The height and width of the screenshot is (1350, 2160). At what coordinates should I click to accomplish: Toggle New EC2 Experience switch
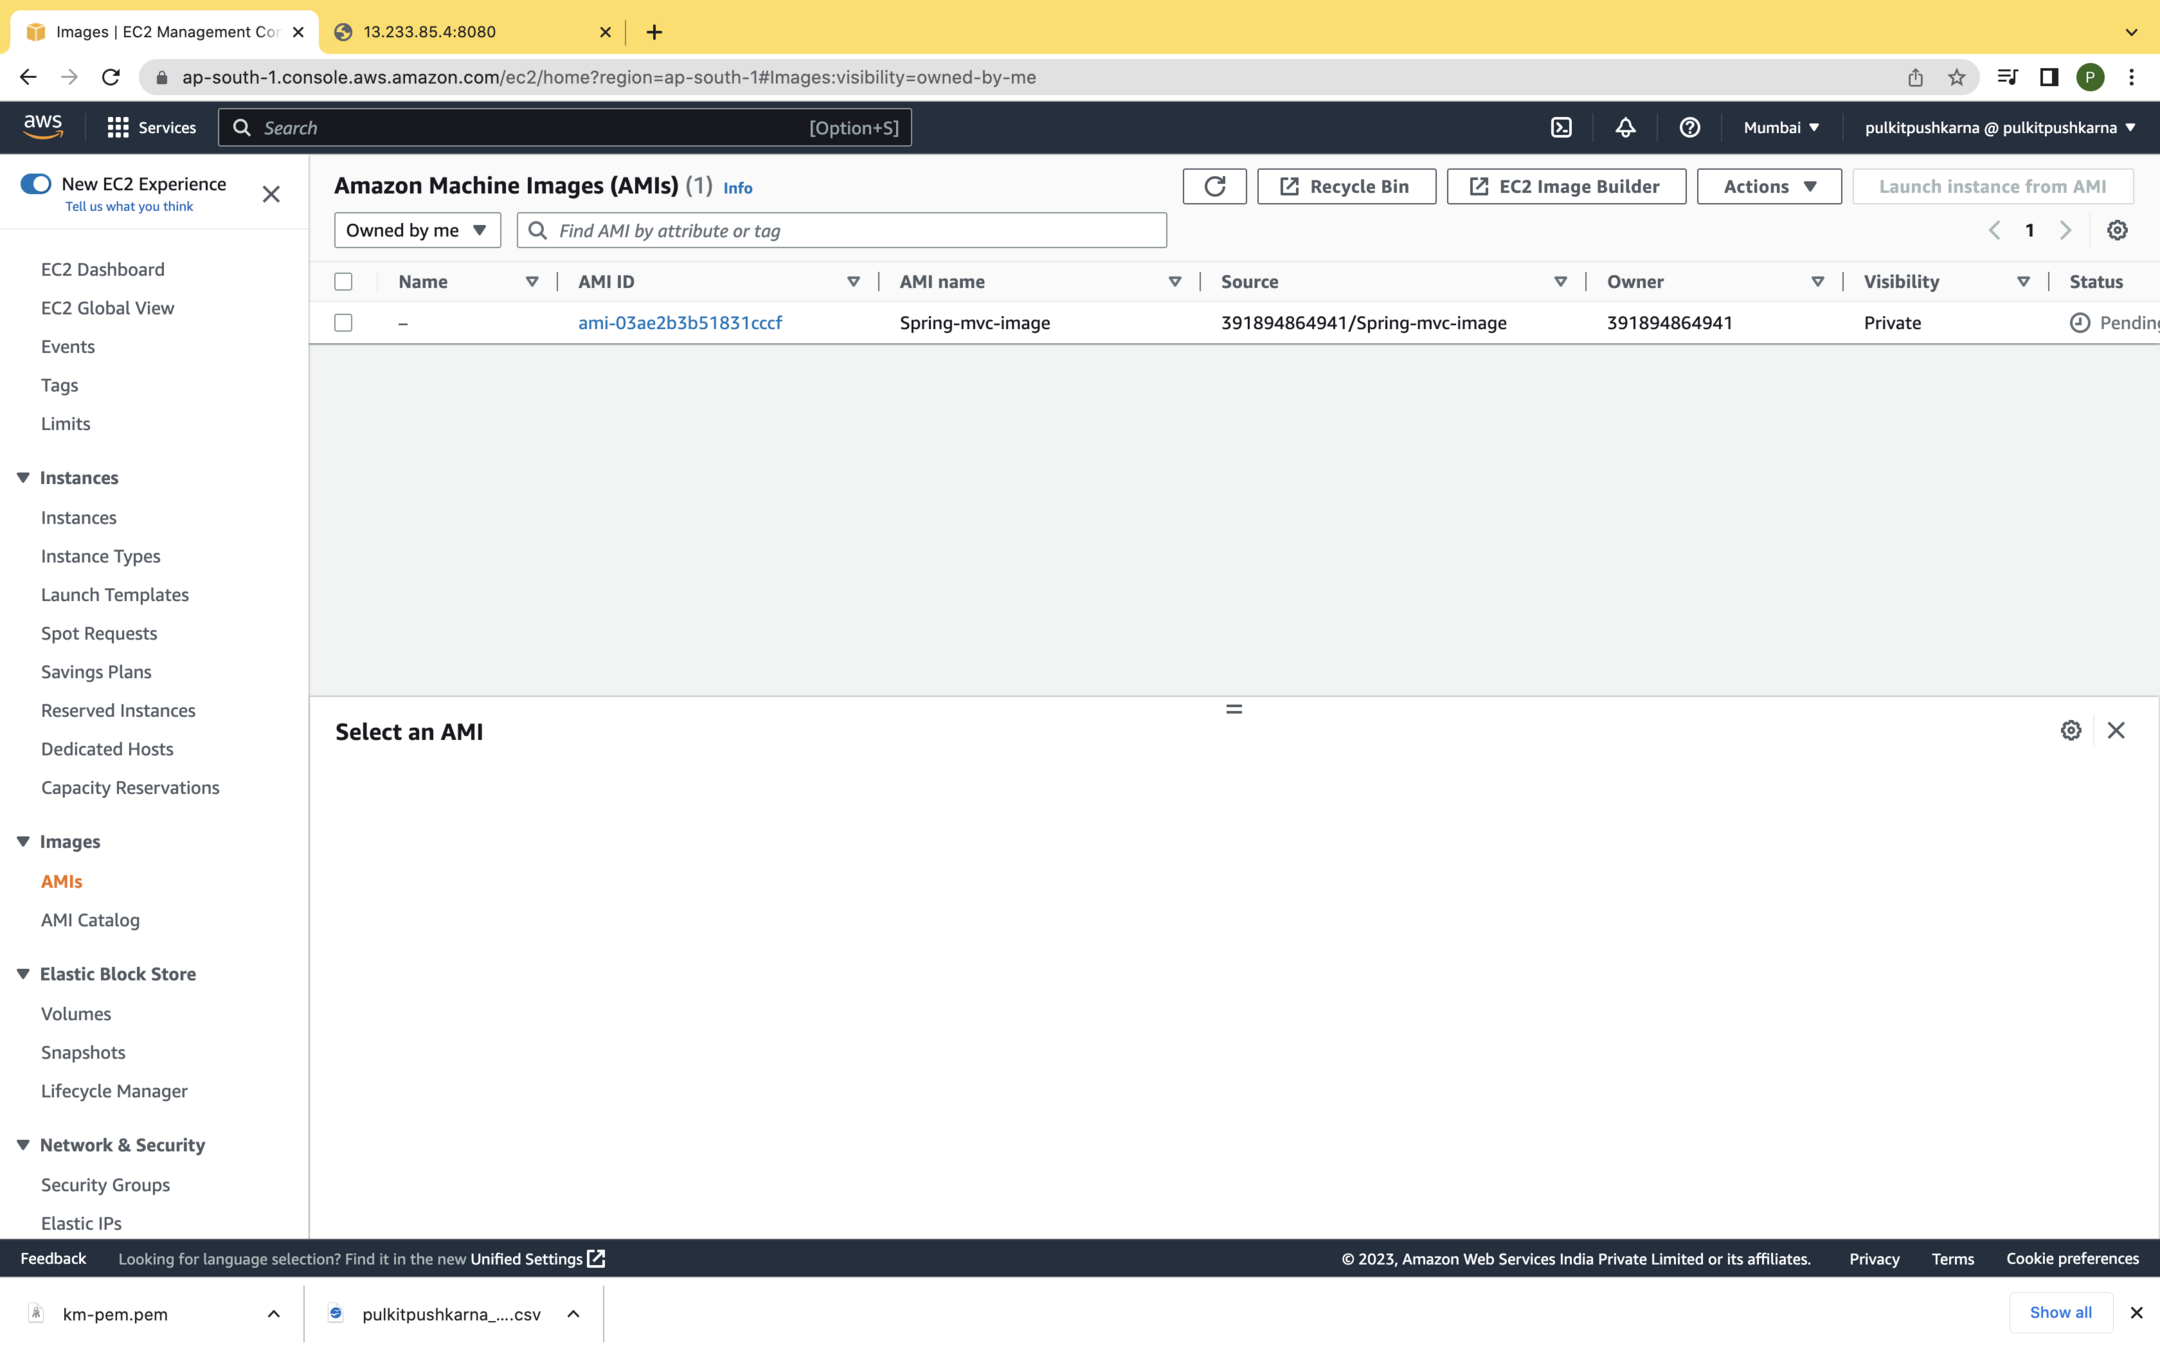[36, 184]
